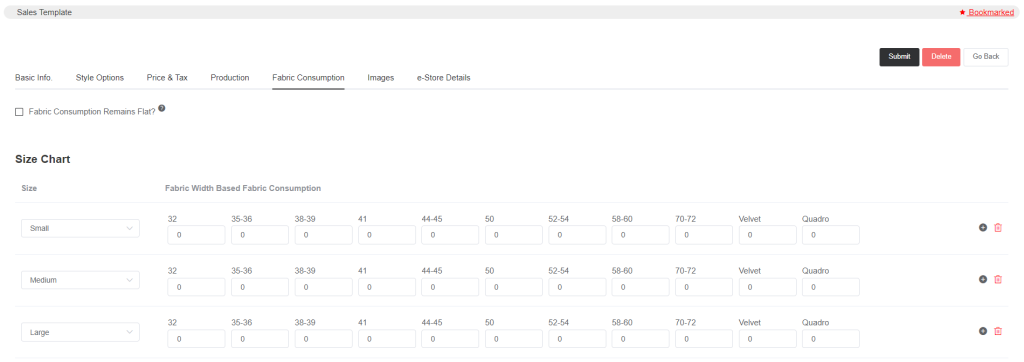Open the Large size dropdown

click(x=80, y=332)
